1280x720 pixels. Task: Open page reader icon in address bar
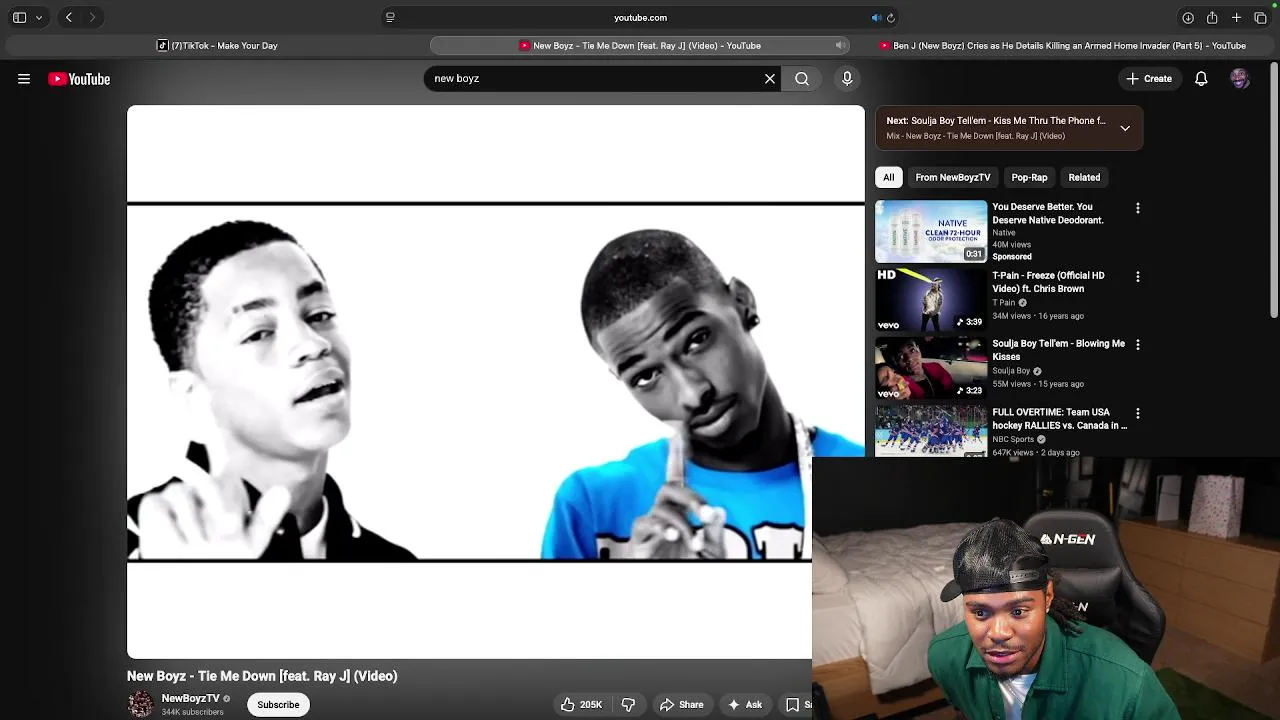390,17
